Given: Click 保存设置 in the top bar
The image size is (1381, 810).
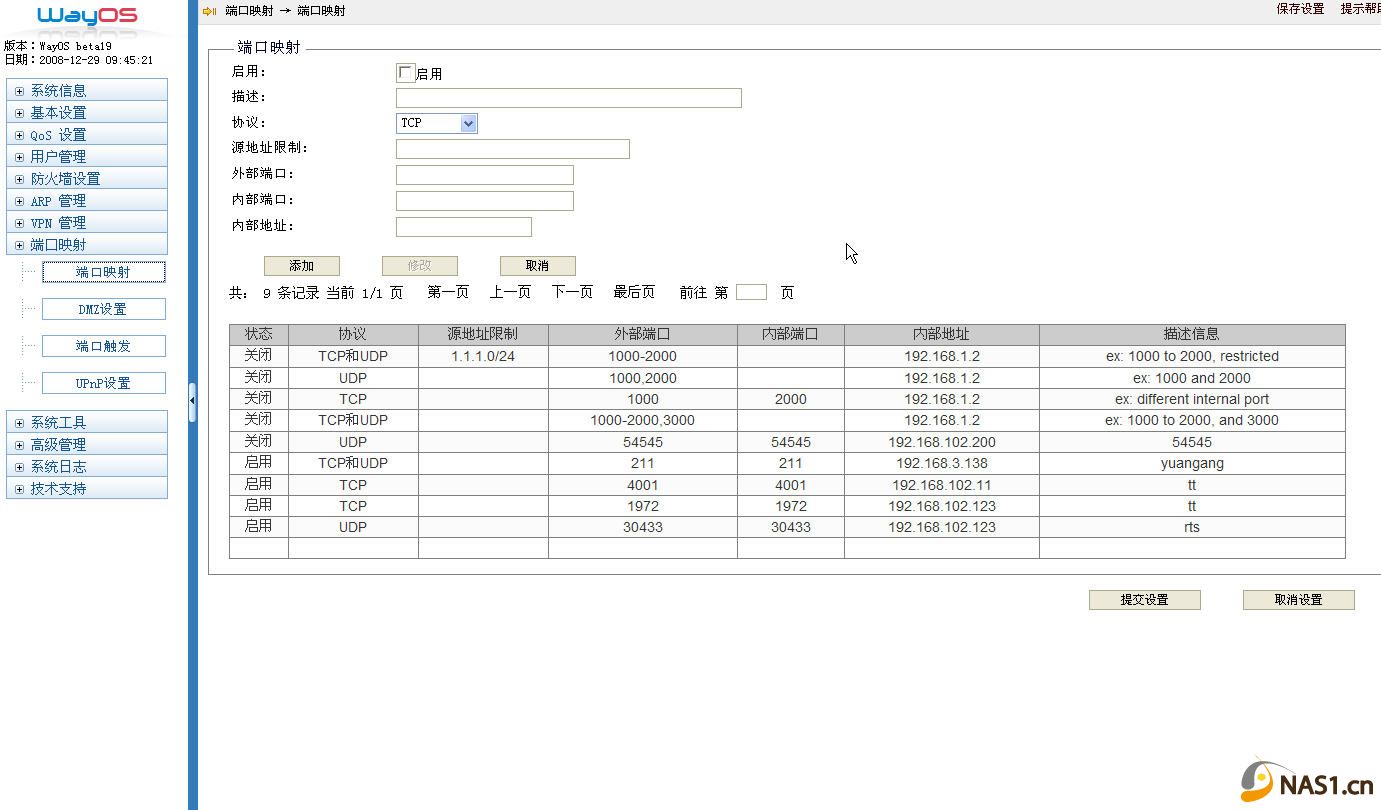Looking at the screenshot, I should [x=1300, y=9].
